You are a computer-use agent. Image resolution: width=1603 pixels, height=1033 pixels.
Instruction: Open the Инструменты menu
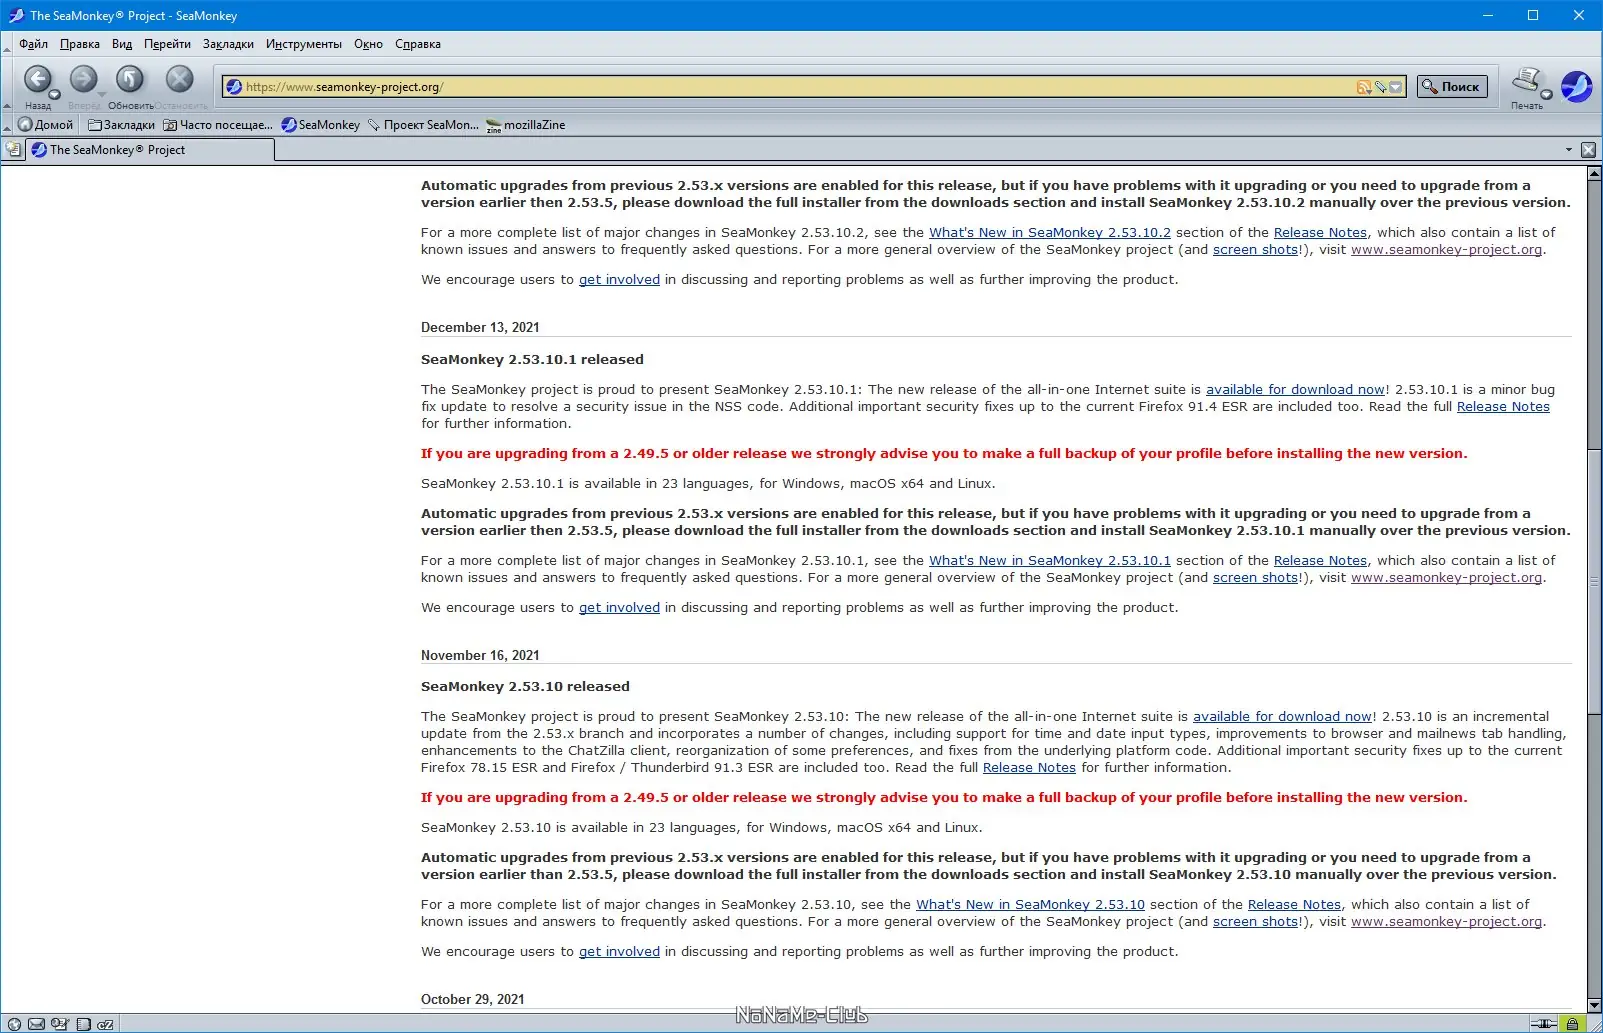[304, 44]
